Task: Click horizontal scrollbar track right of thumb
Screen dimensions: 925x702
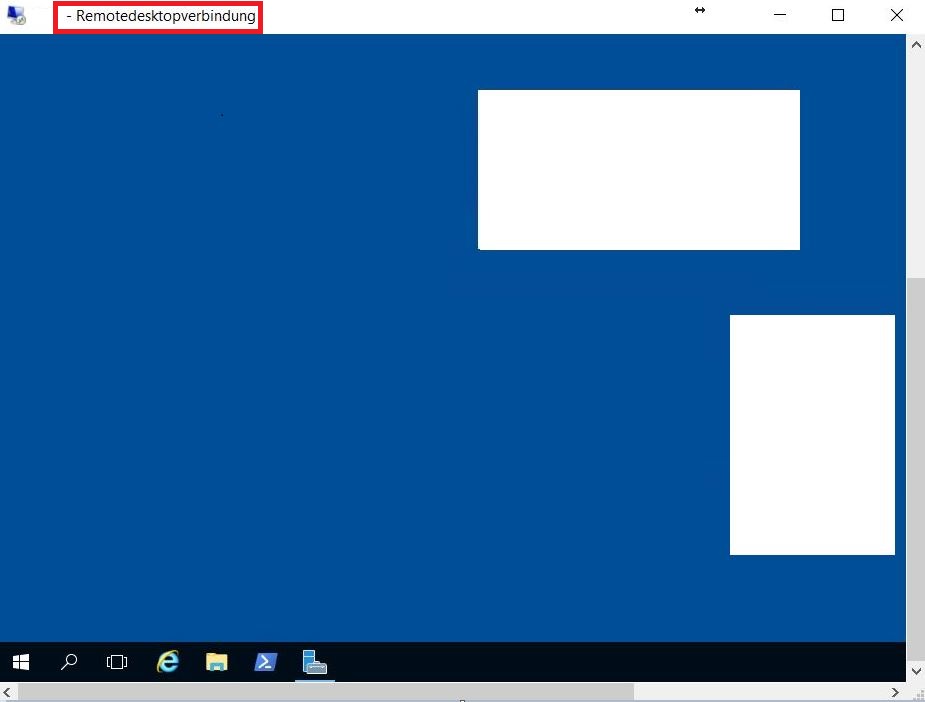Action: tap(760, 692)
